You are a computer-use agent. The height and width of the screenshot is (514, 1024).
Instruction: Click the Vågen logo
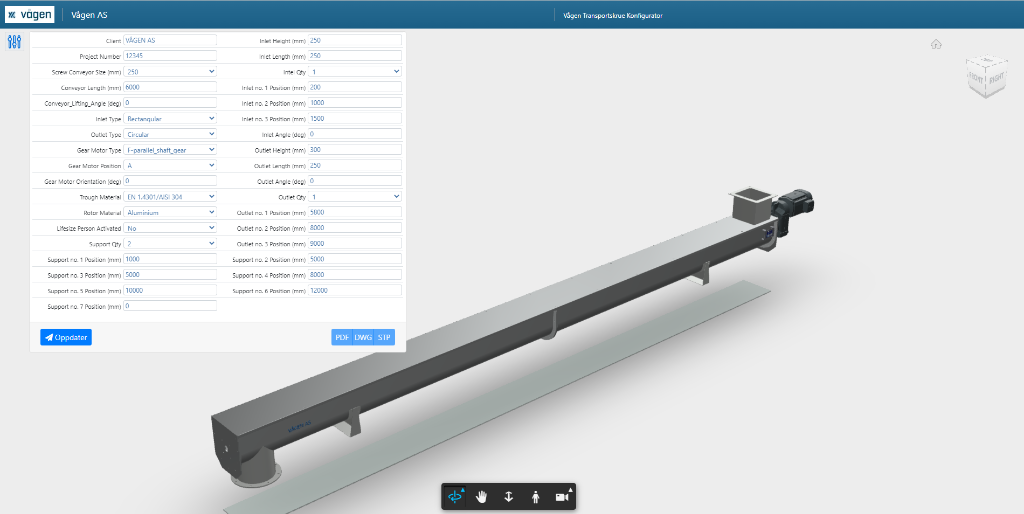click(29, 14)
